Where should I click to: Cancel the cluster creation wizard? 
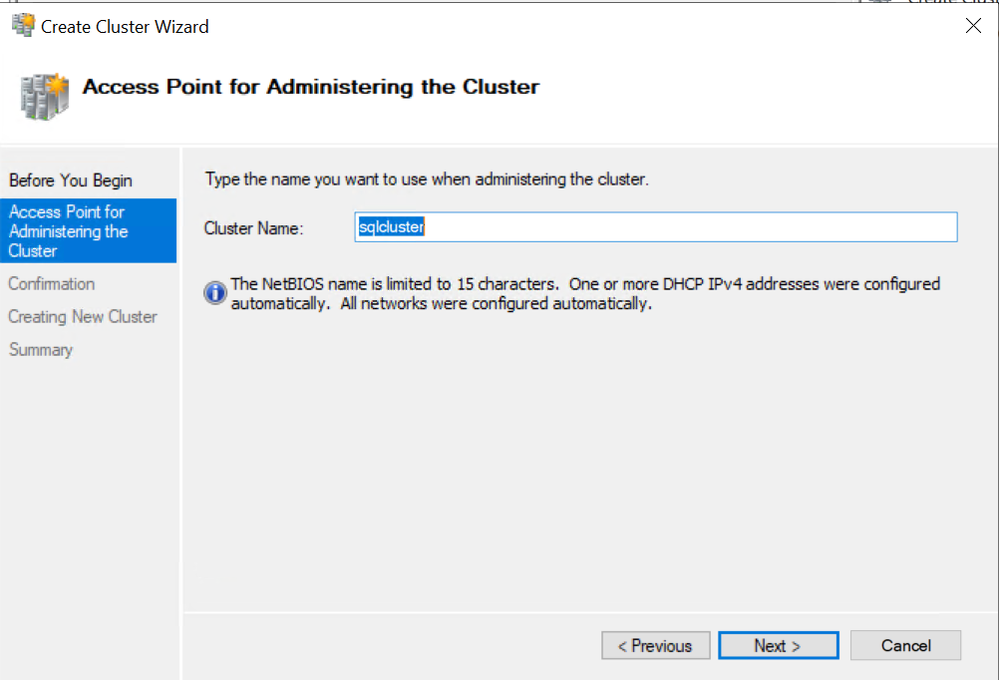(x=905, y=646)
